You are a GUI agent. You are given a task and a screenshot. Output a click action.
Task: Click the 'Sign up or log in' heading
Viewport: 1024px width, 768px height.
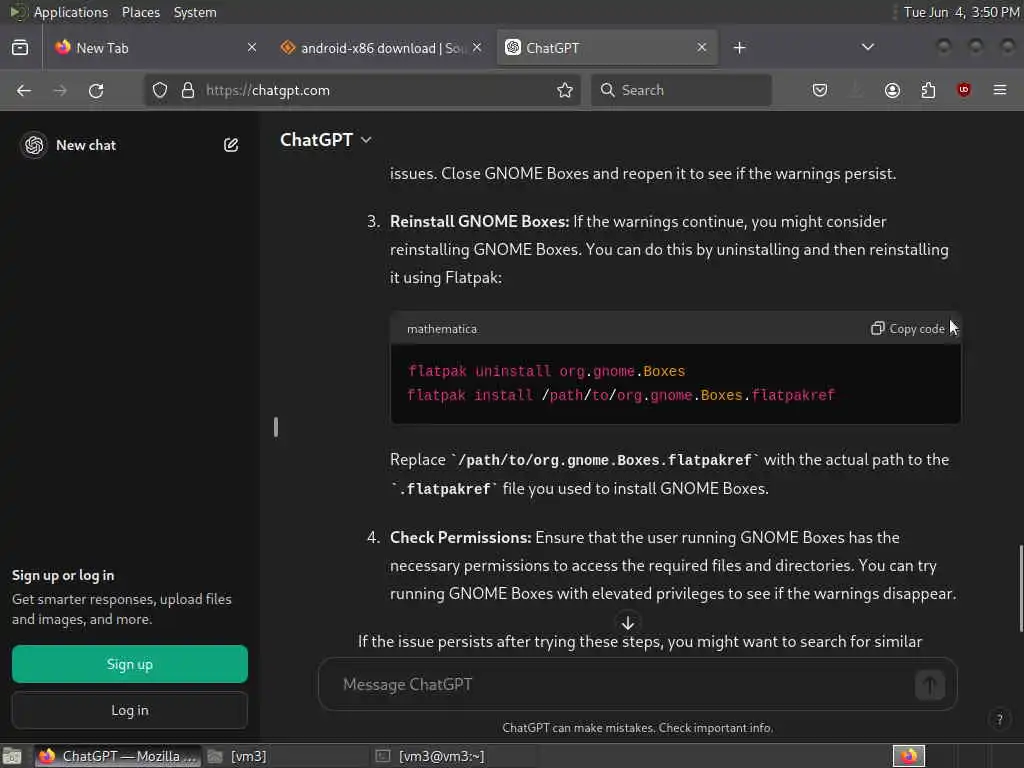63,575
